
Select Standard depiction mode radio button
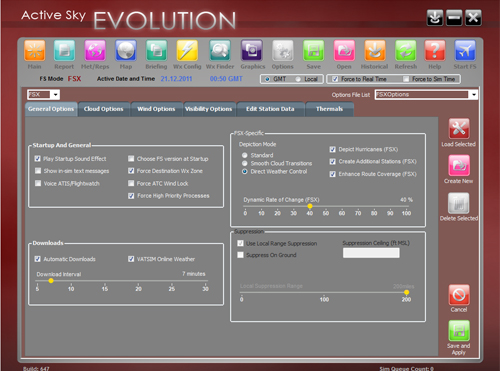pos(245,155)
